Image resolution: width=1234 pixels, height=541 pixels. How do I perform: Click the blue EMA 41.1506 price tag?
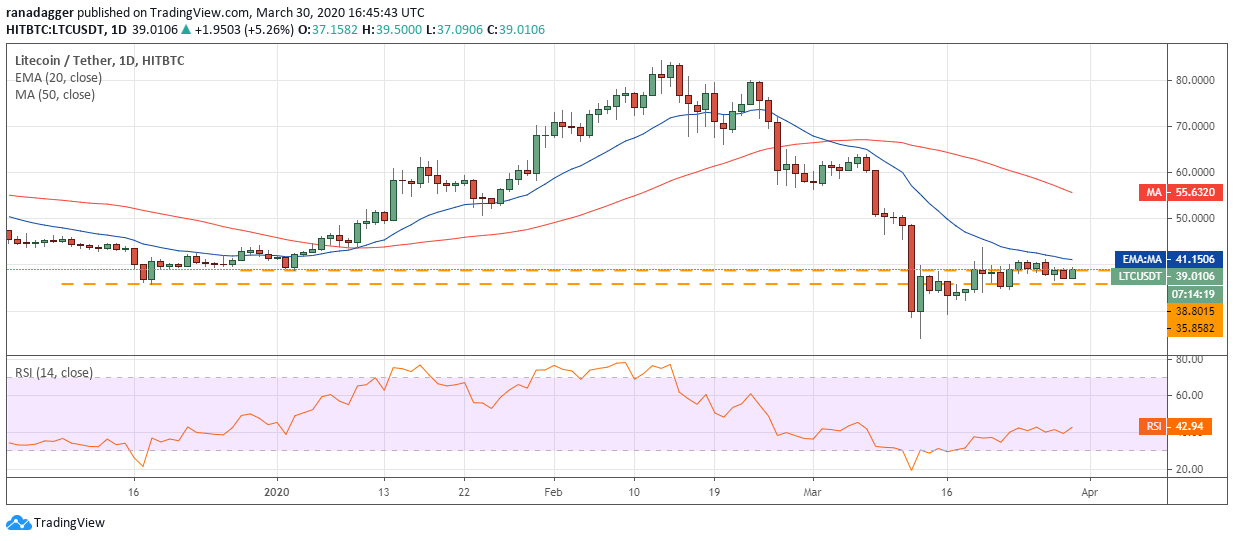pos(1168,259)
